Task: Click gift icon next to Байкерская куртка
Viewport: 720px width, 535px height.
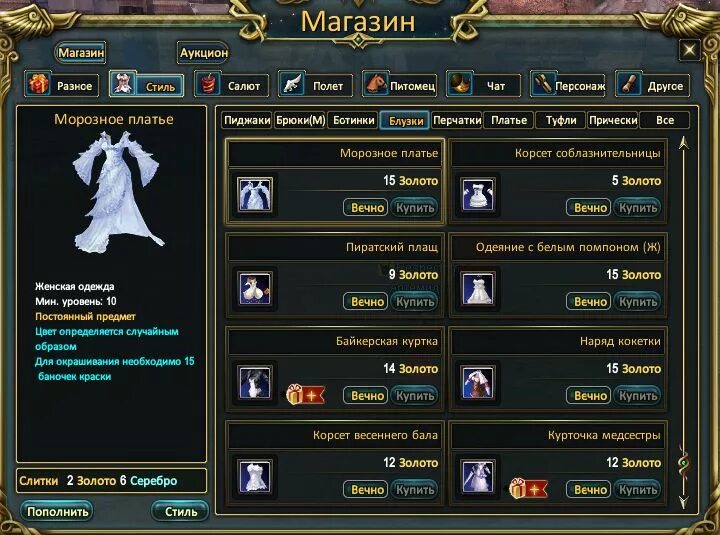Action: click(x=305, y=394)
